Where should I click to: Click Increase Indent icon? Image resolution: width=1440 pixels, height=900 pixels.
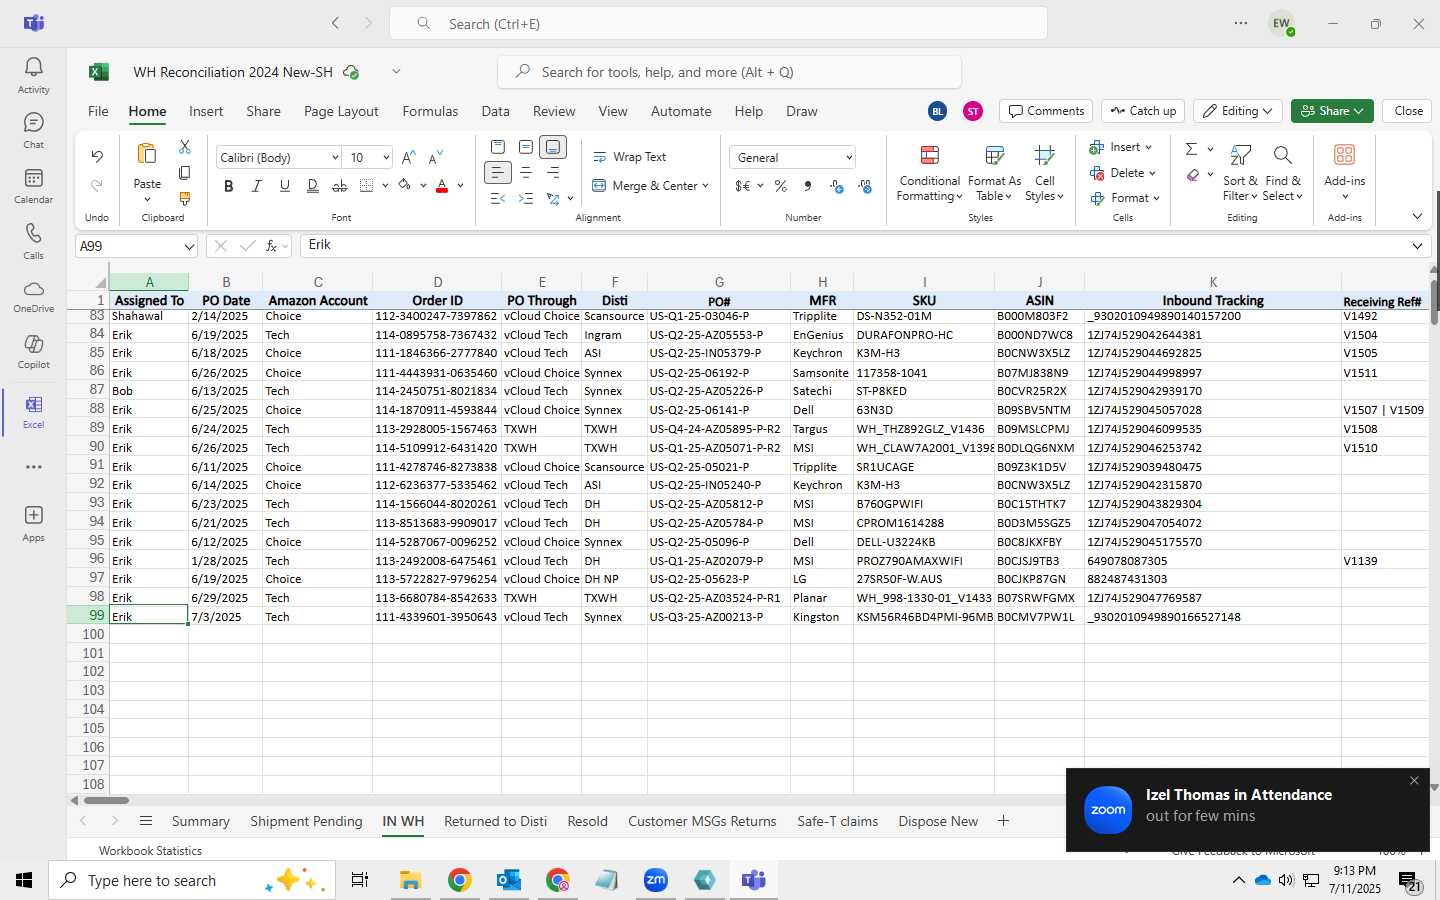click(526, 199)
